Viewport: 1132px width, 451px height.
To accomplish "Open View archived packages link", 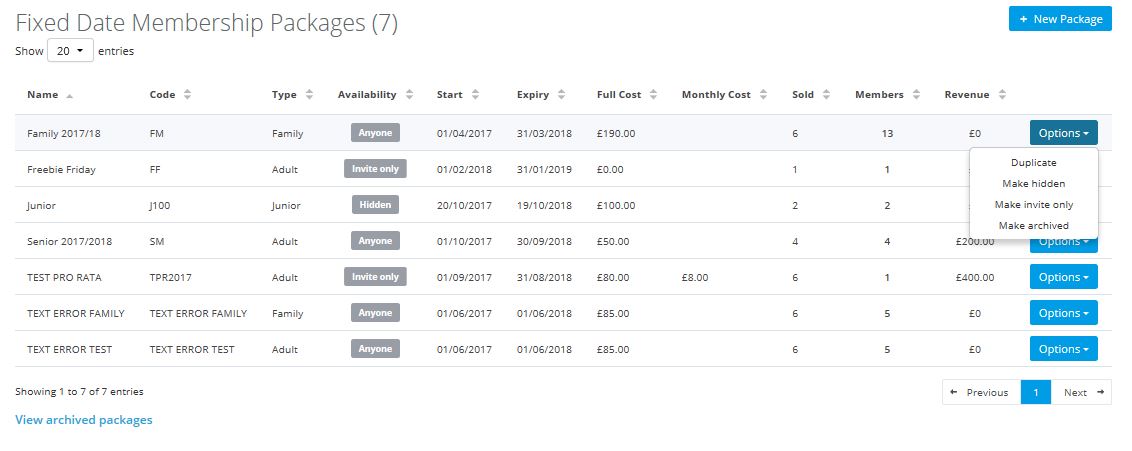I will tap(84, 420).
